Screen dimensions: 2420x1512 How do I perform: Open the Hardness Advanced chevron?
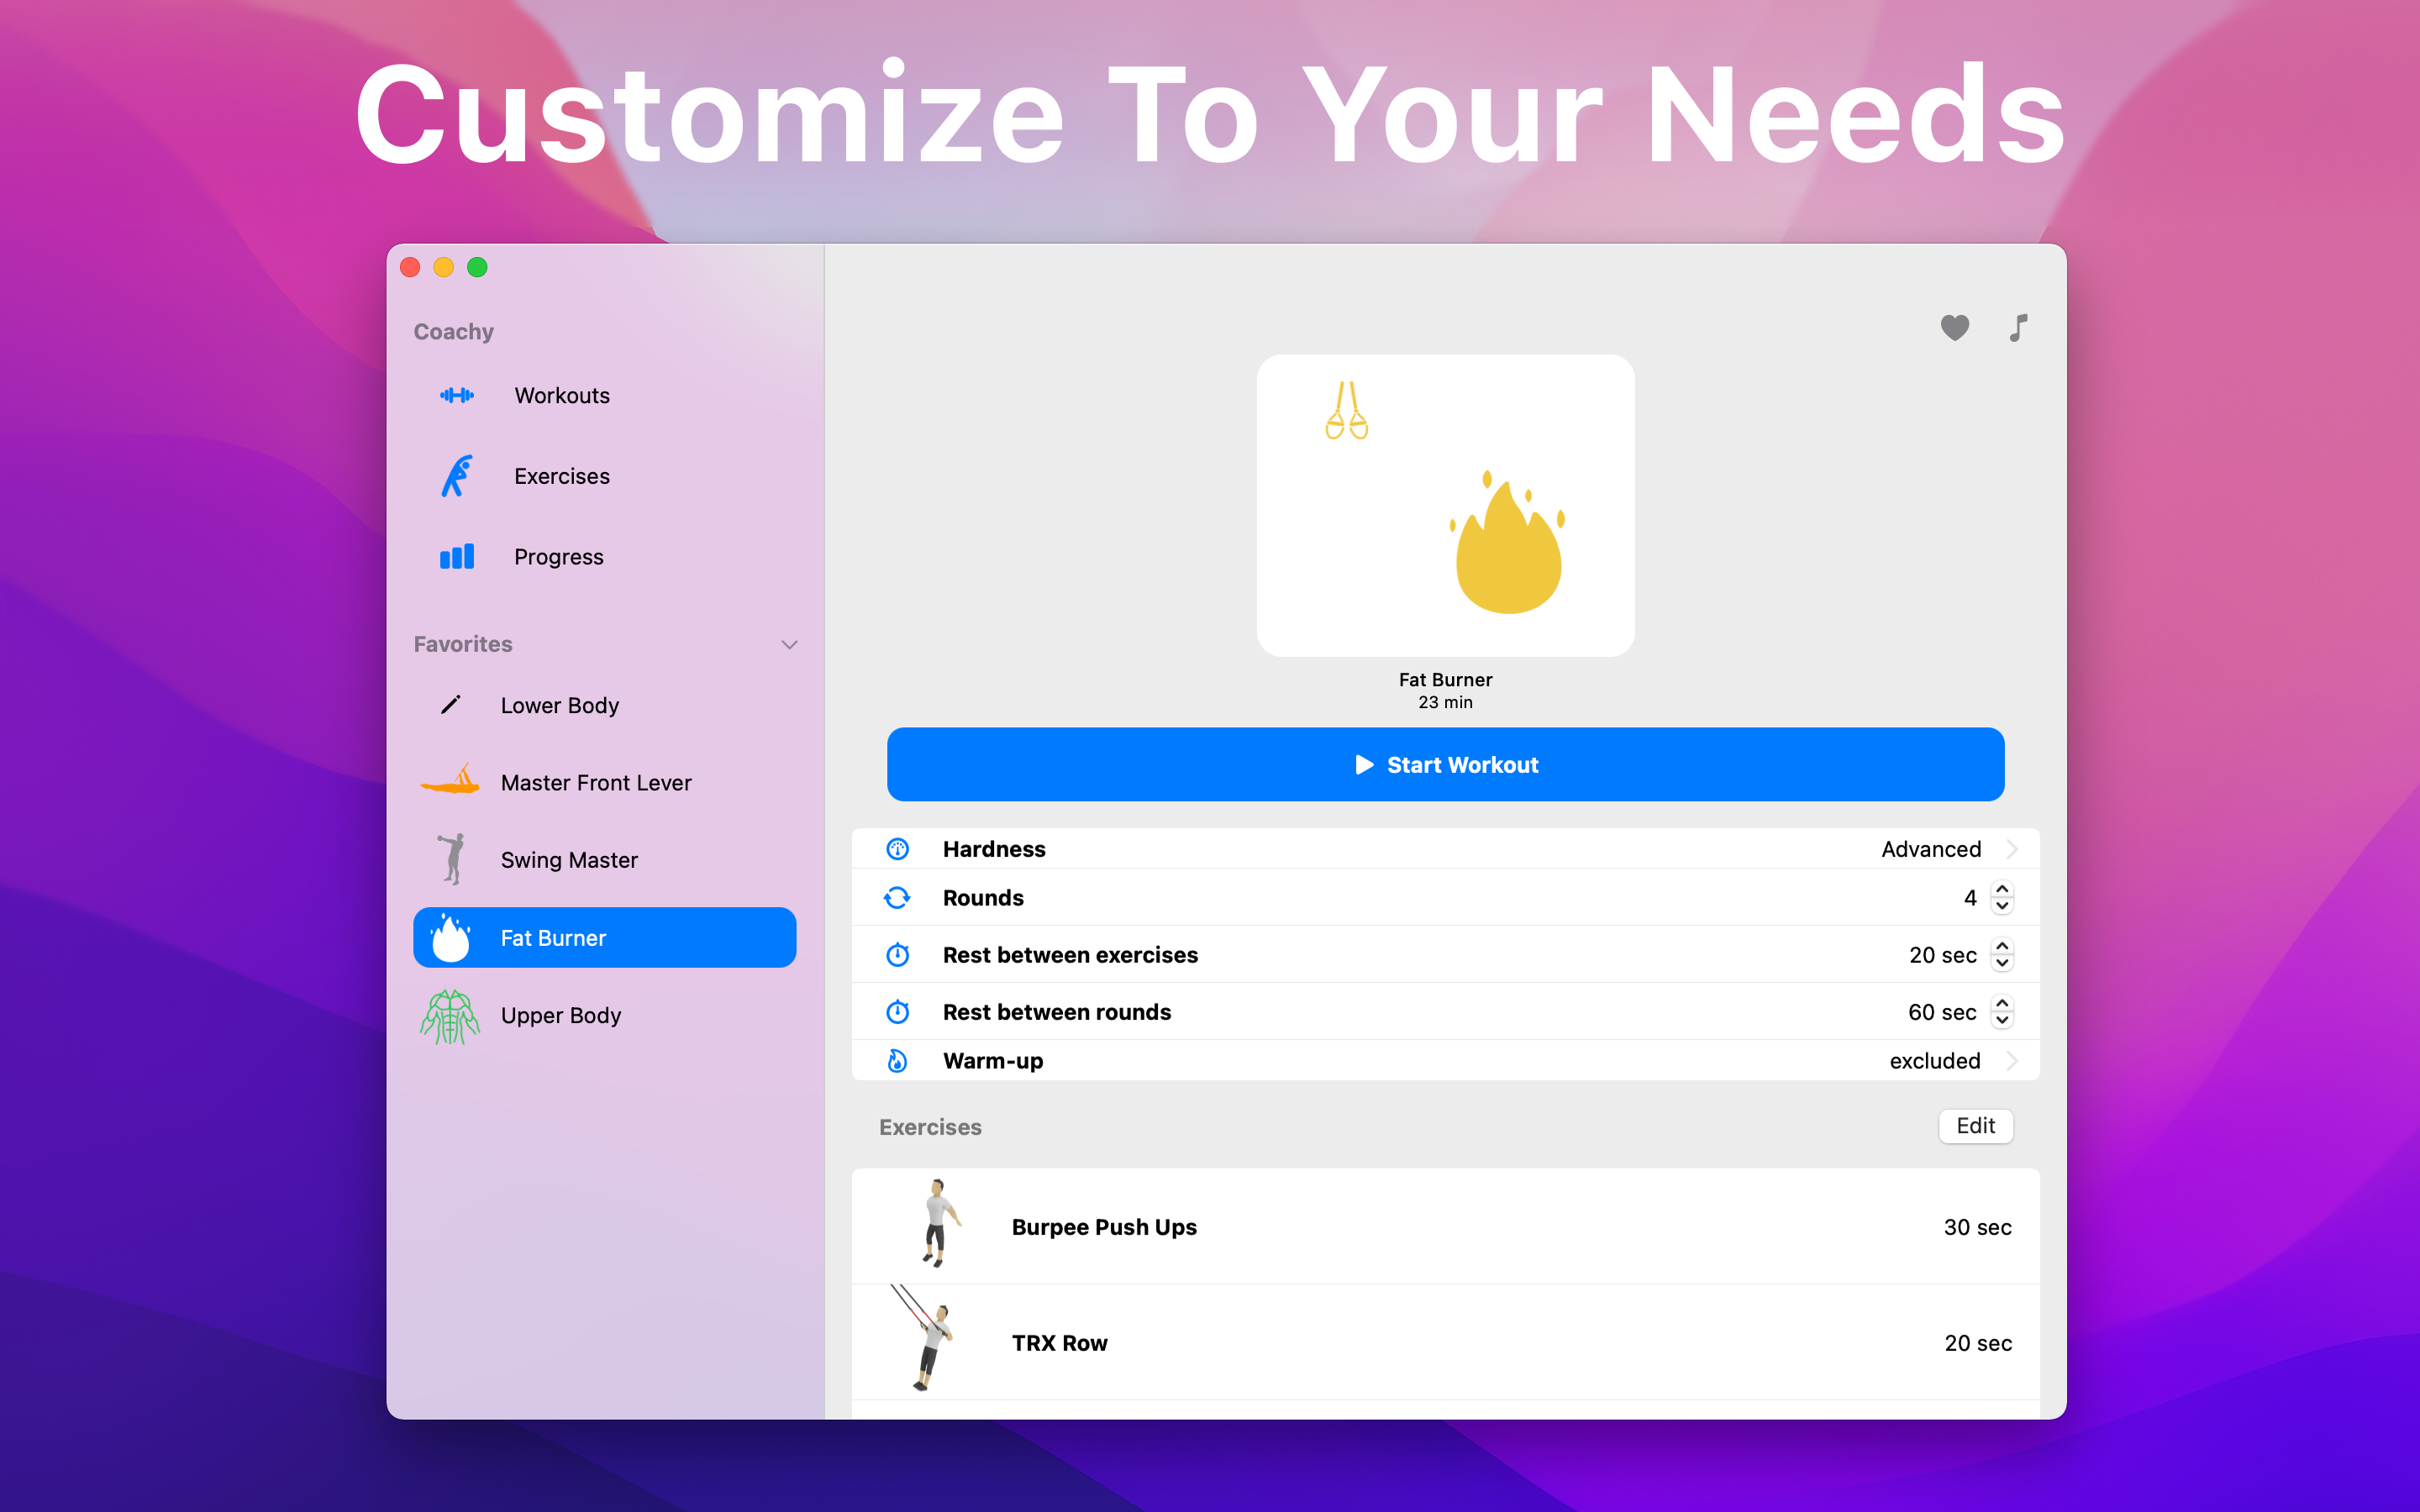[2012, 849]
